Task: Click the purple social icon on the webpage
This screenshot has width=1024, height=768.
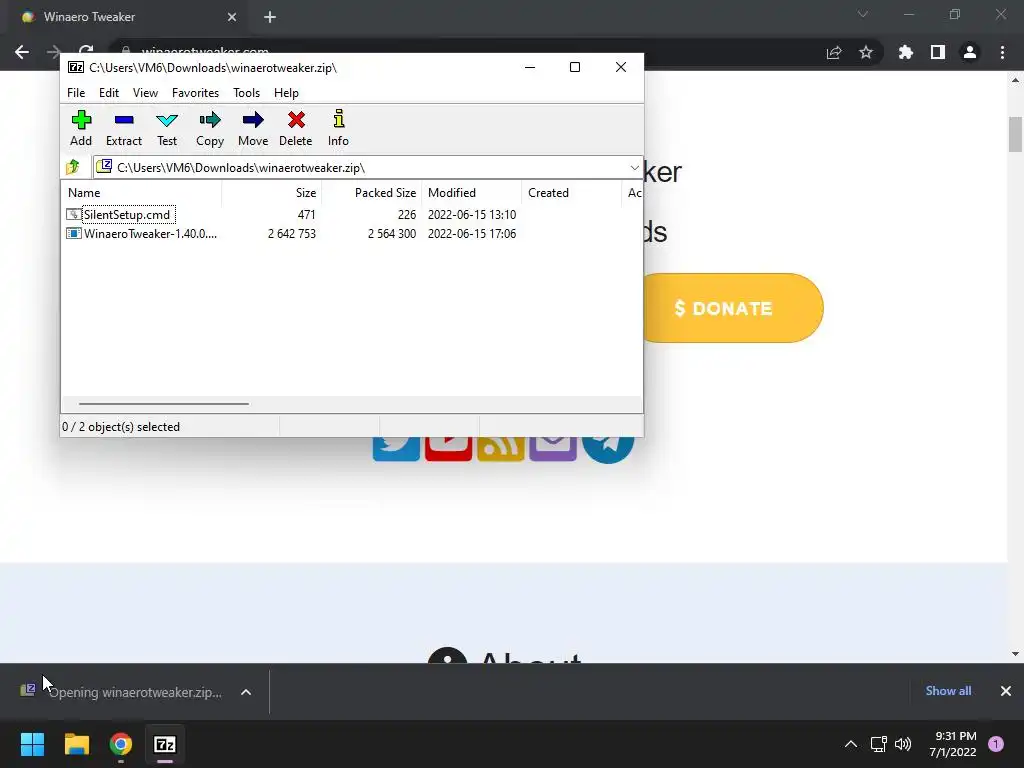Action: click(553, 449)
